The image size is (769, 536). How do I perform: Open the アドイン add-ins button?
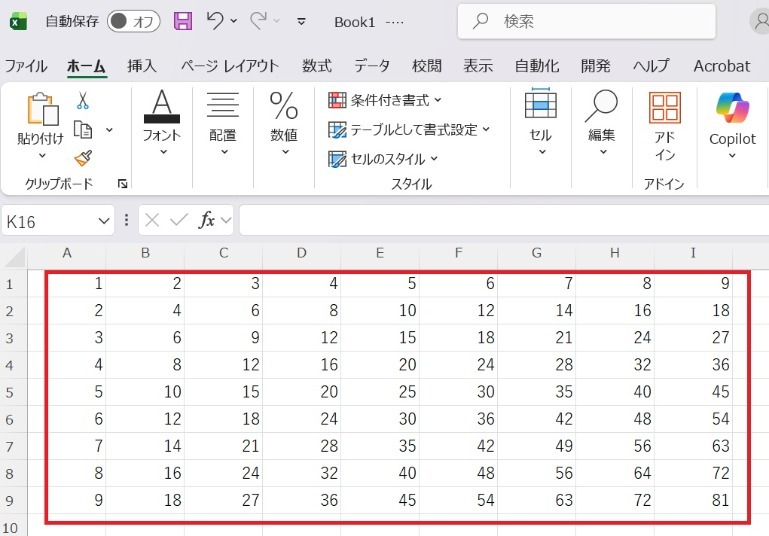(x=665, y=126)
